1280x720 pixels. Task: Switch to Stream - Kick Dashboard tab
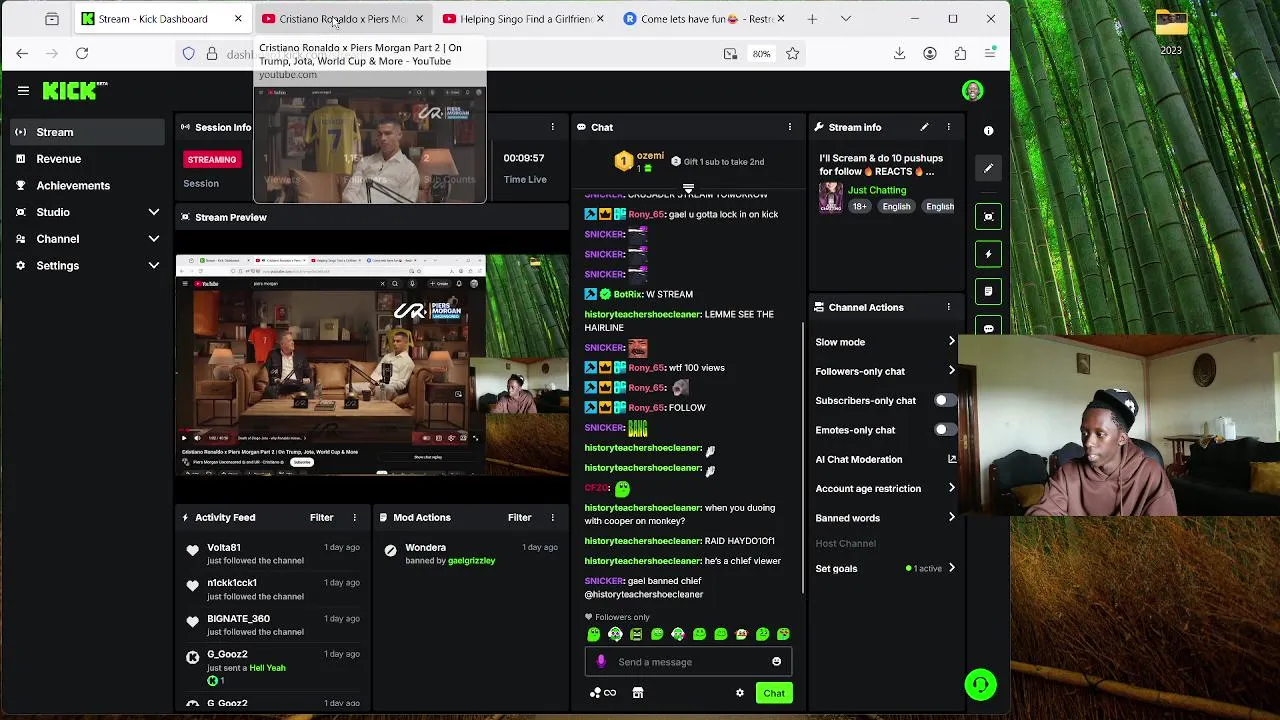click(x=162, y=19)
